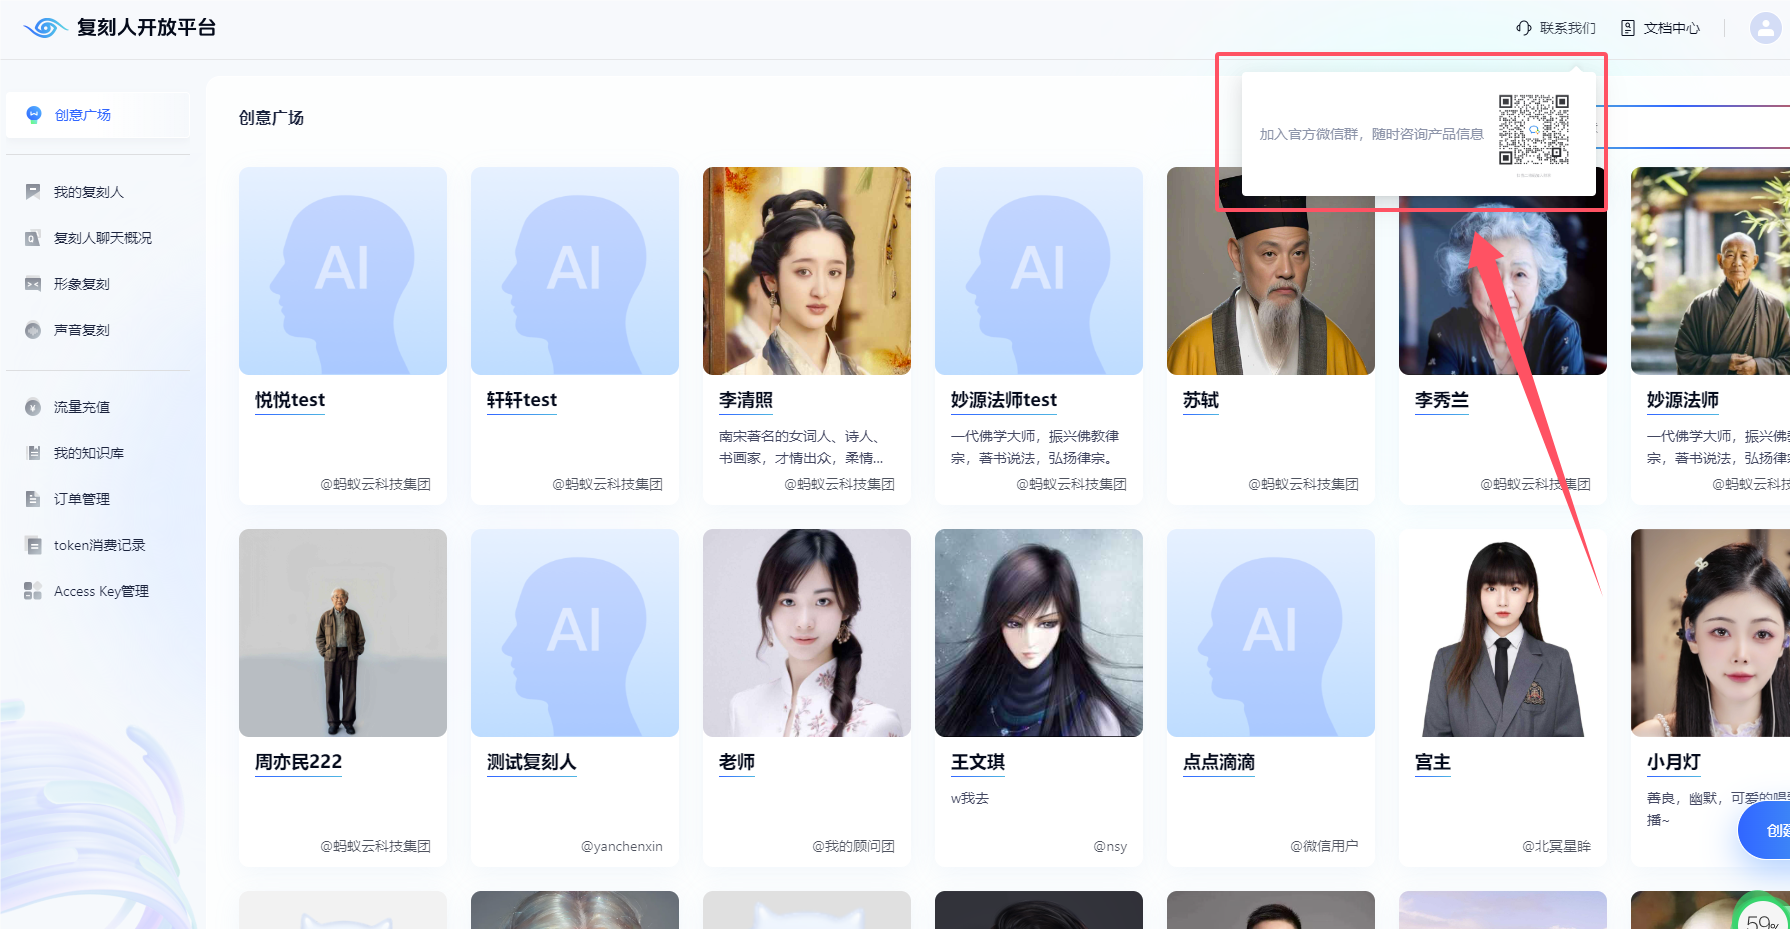The width and height of the screenshot is (1790, 929).
Task: Click the 王文琪 card title
Action: click(978, 762)
